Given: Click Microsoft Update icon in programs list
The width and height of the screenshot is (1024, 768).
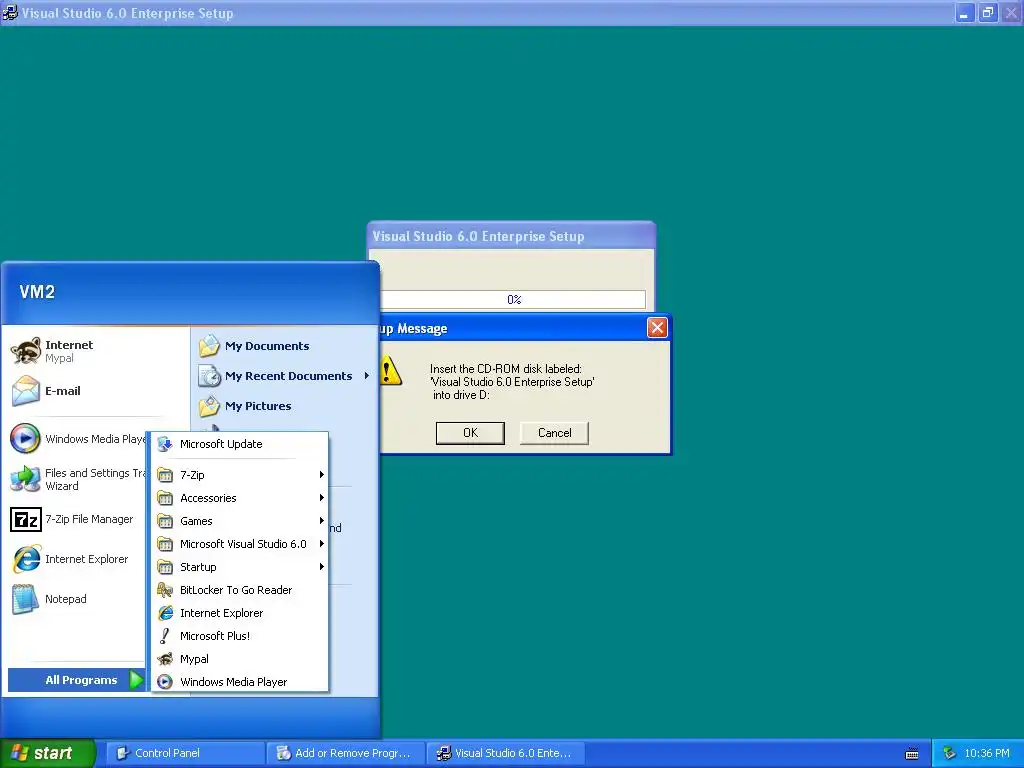Looking at the screenshot, I should point(165,444).
